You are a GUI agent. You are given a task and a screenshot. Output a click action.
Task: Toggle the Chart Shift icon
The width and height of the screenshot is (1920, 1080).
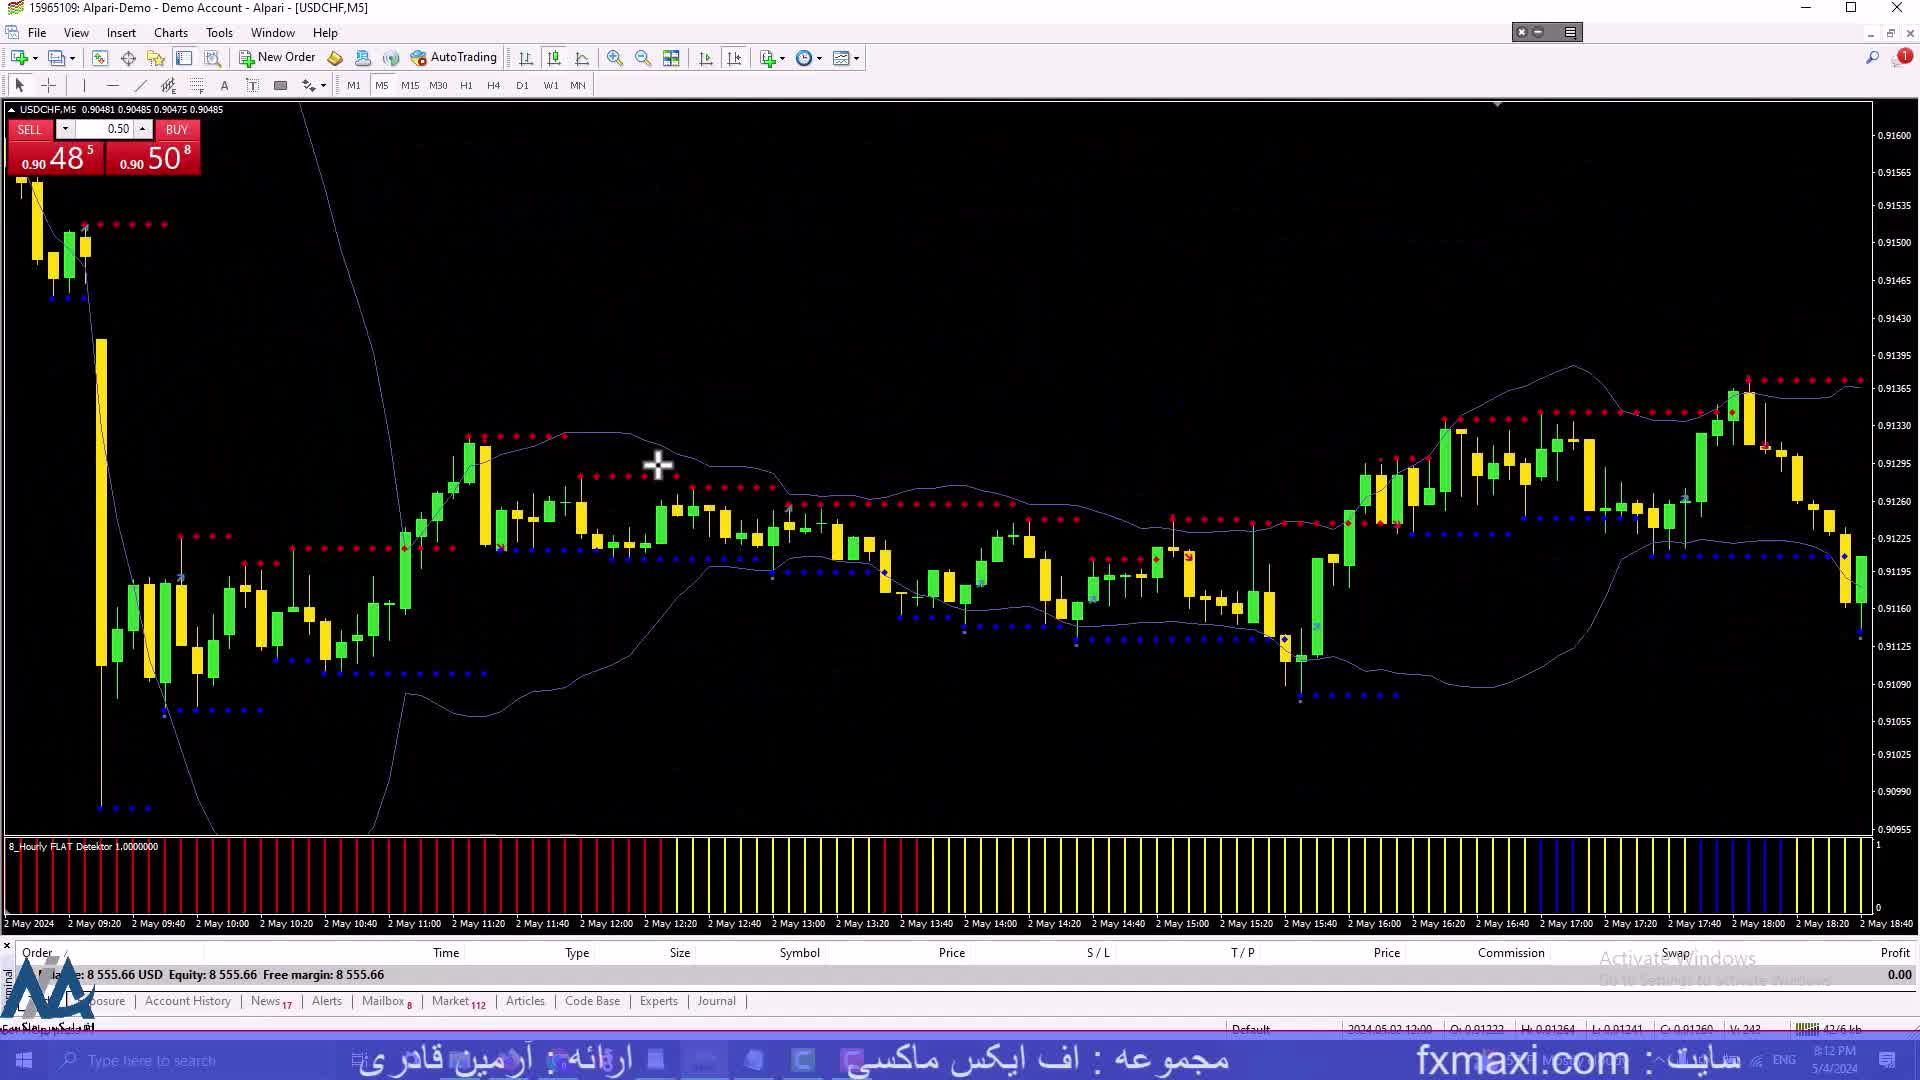[734, 58]
